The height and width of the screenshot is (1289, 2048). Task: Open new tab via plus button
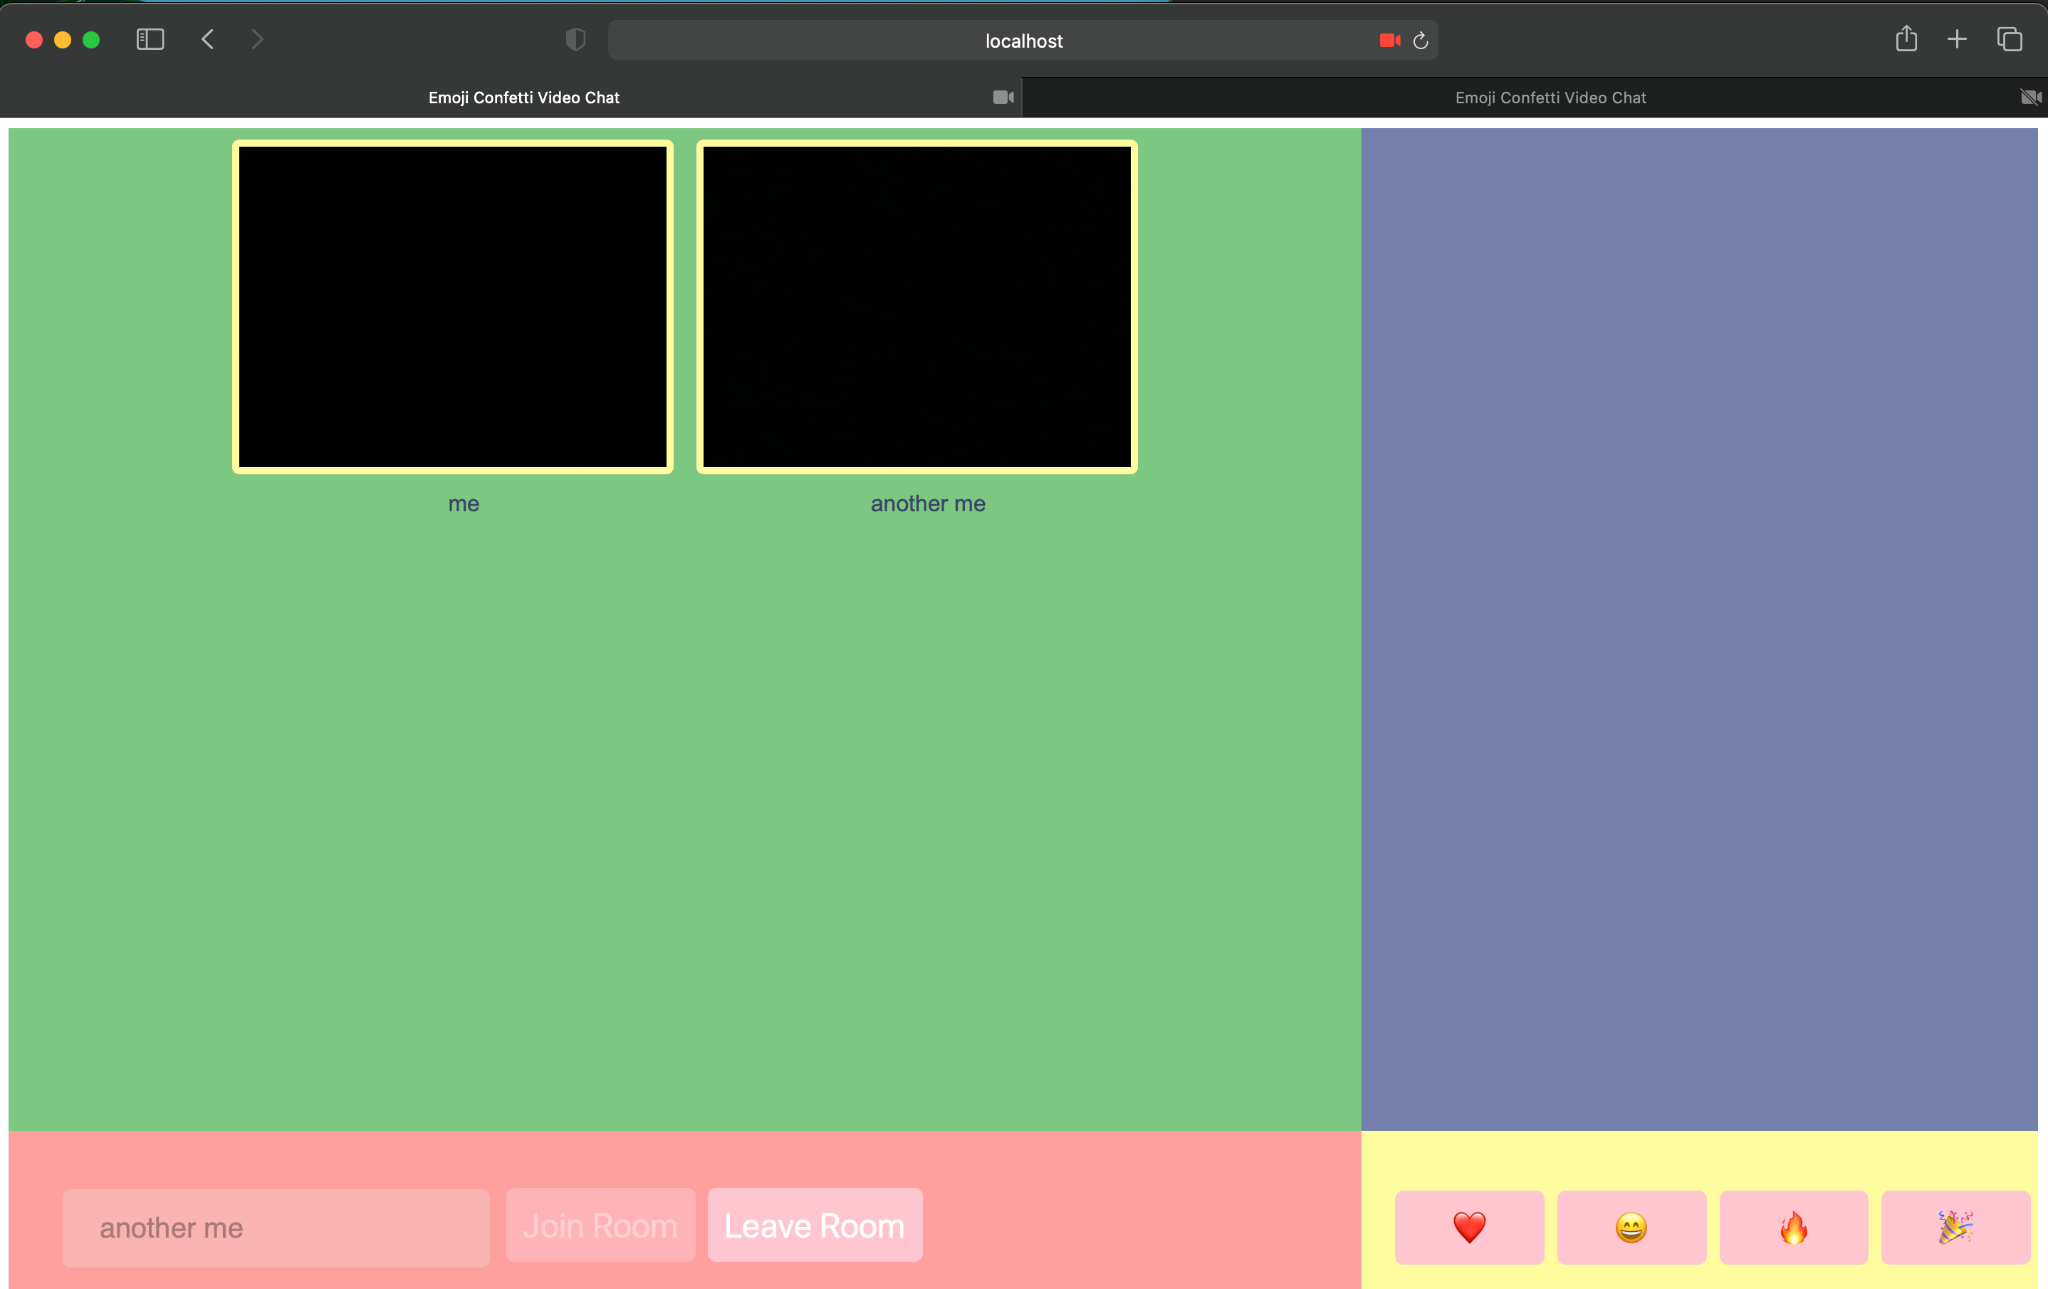1957,40
